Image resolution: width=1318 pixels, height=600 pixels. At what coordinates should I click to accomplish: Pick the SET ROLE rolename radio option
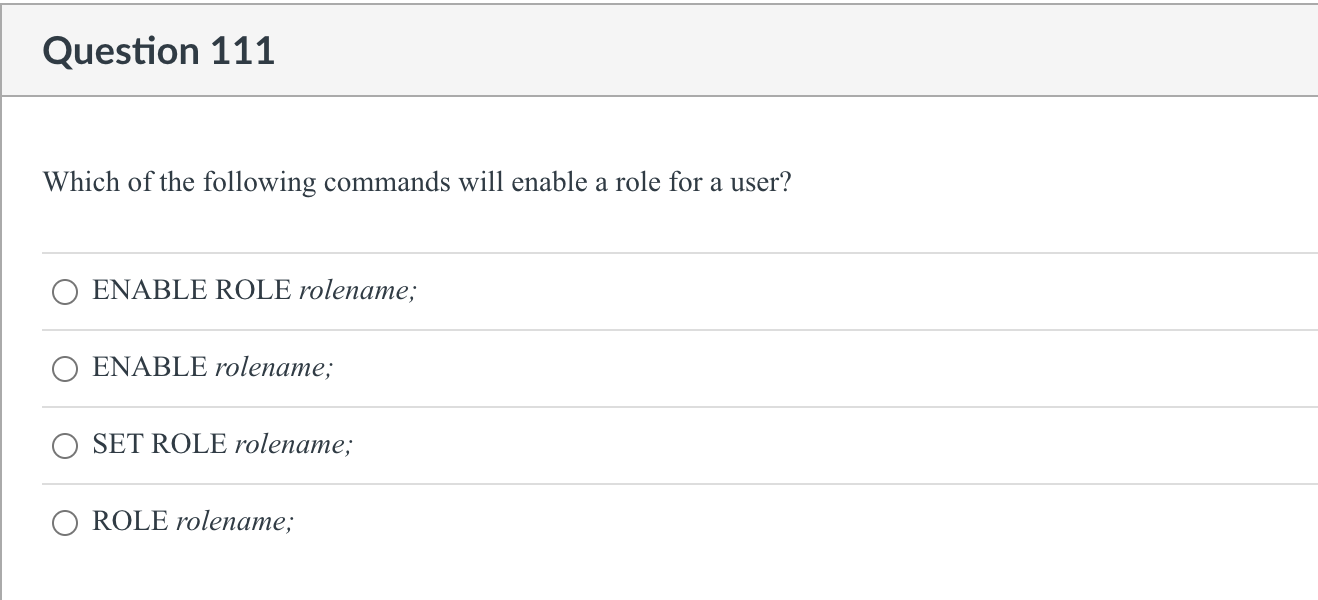pyautogui.click(x=64, y=446)
